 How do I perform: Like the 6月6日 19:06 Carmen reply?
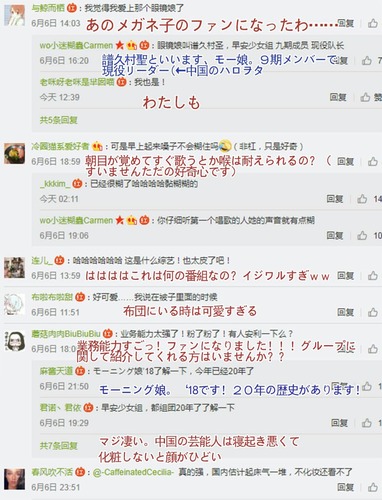point(362,236)
